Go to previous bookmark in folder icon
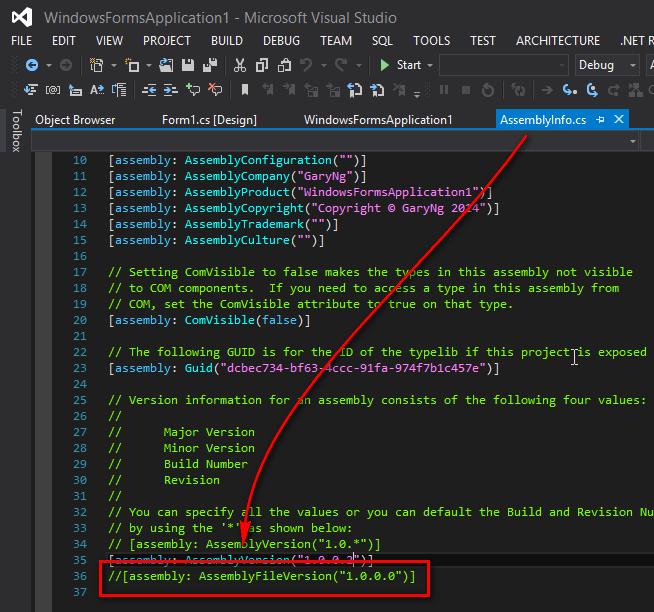The width and height of the screenshot is (654, 612). [312, 90]
